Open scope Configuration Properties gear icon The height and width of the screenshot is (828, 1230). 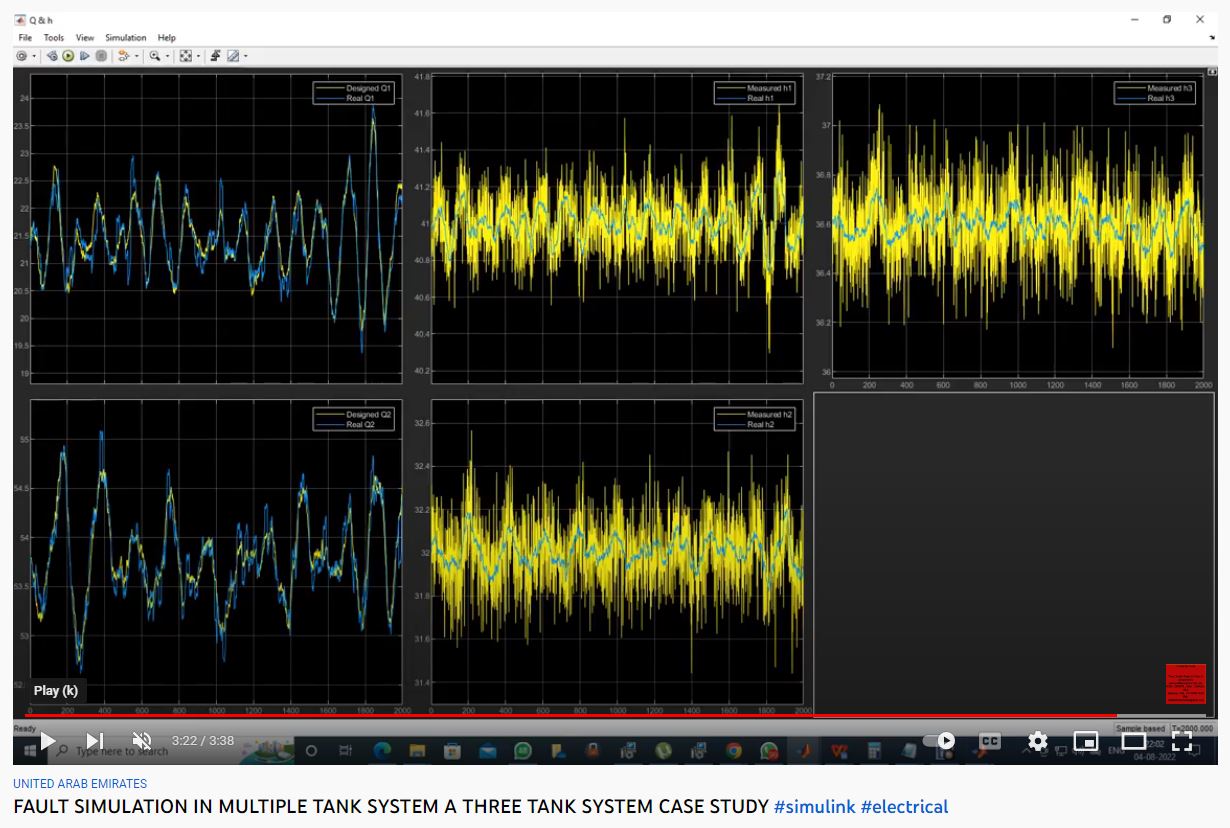point(21,56)
